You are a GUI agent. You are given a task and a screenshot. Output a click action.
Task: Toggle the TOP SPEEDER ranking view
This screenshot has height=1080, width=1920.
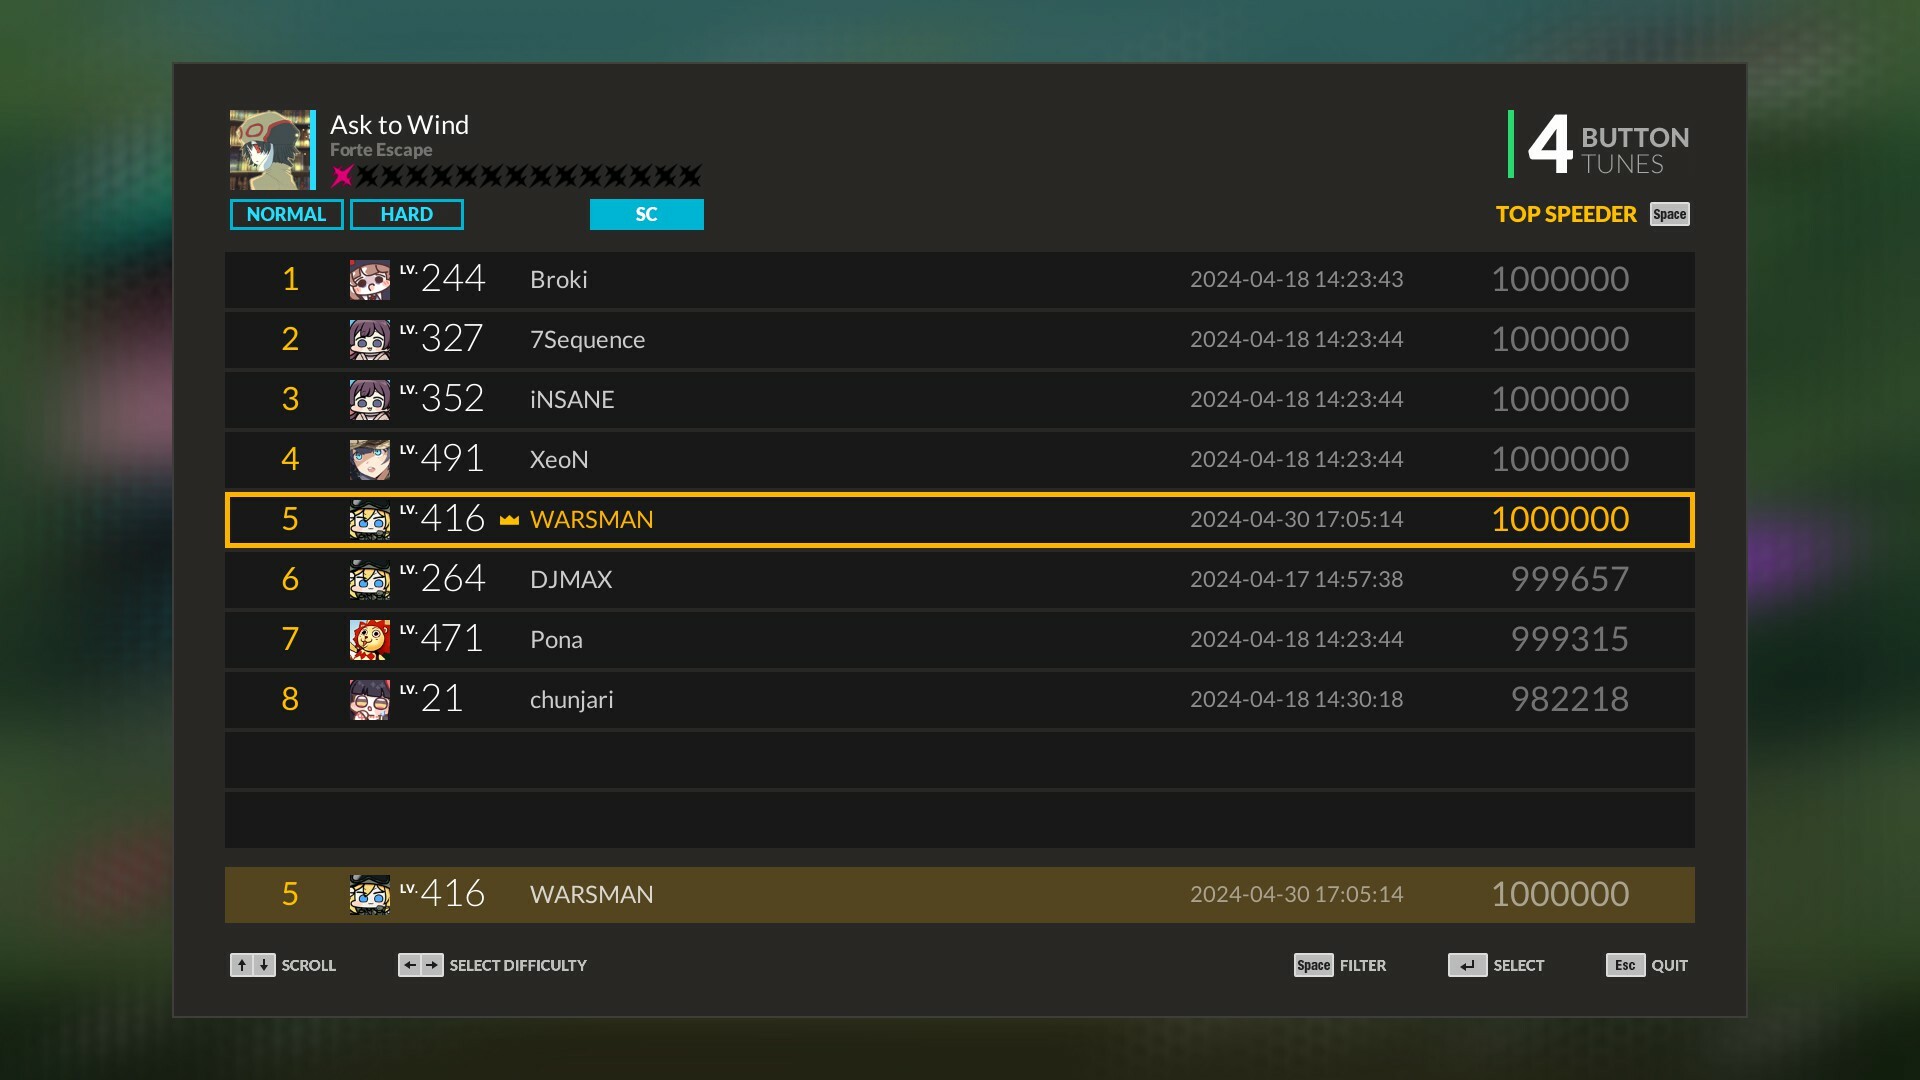pyautogui.click(x=1565, y=214)
